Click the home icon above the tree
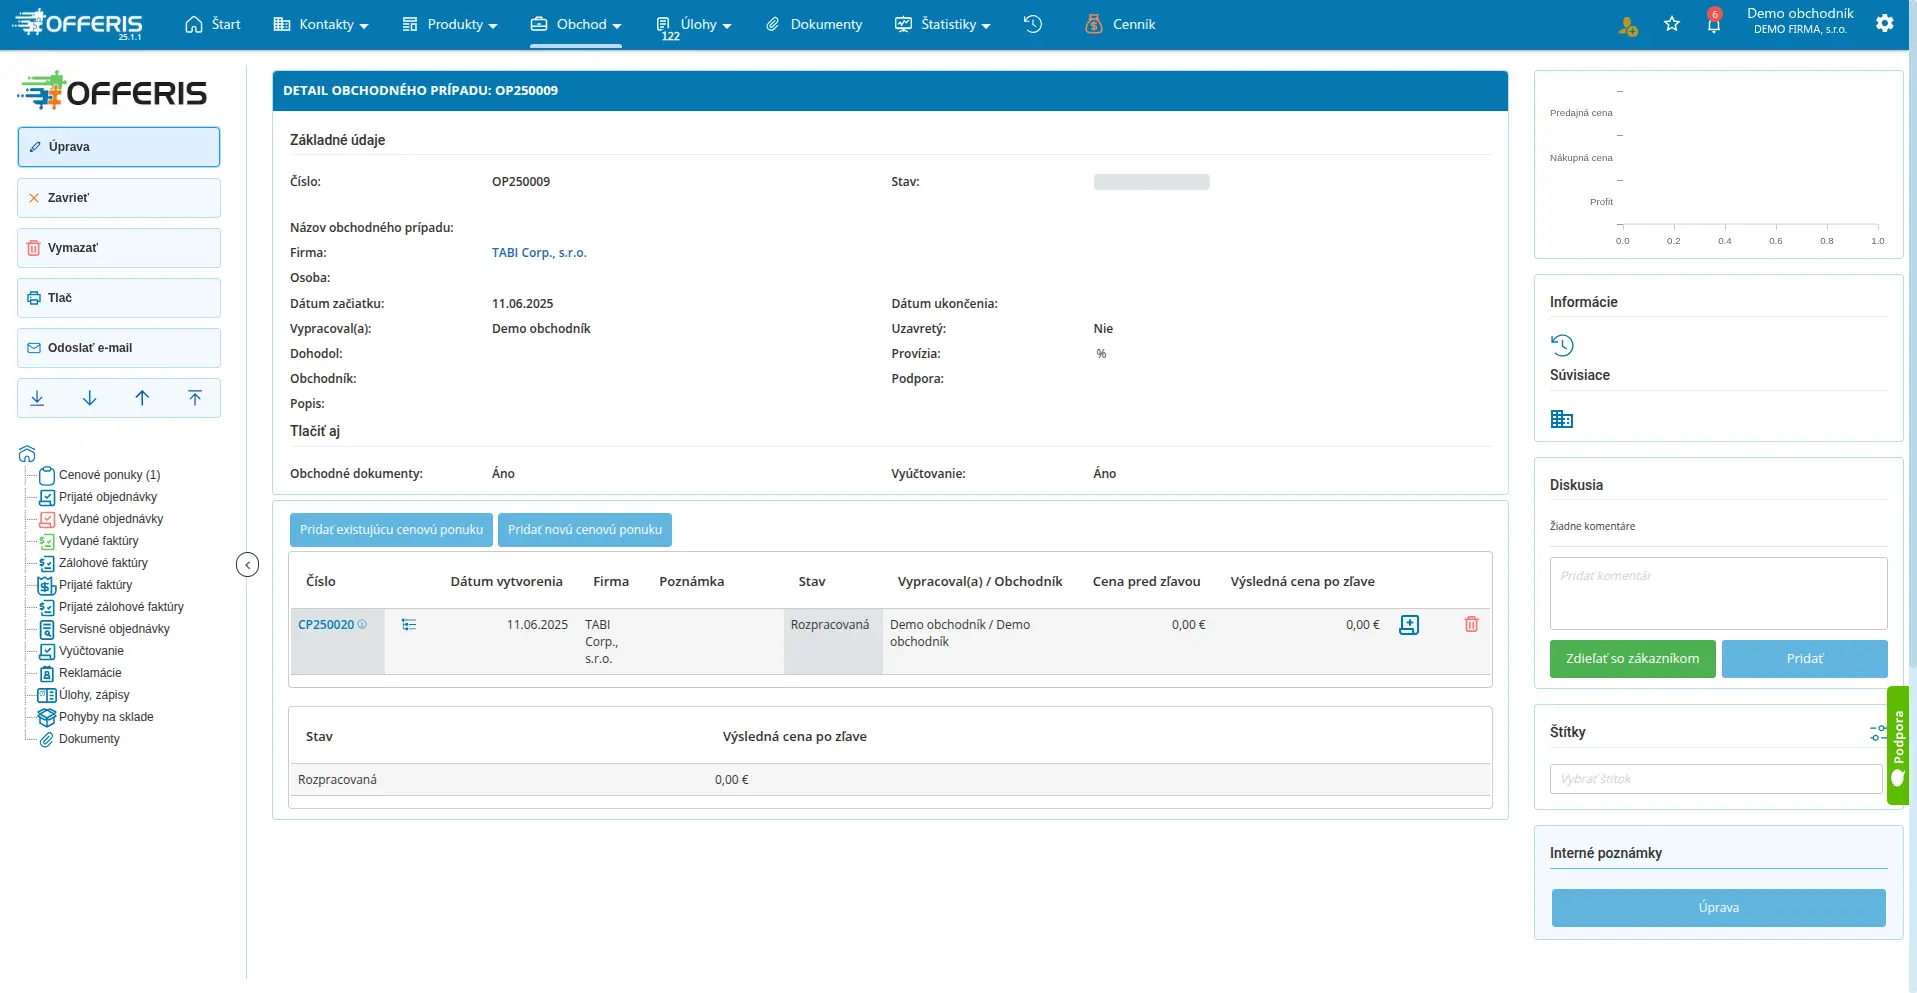The height and width of the screenshot is (993, 1917). pyautogui.click(x=27, y=454)
